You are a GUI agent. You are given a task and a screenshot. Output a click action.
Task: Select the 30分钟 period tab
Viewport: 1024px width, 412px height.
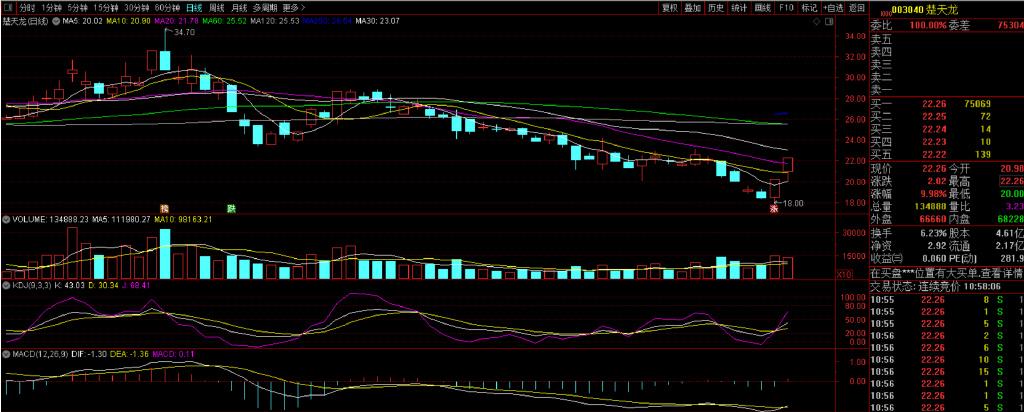(136, 7)
